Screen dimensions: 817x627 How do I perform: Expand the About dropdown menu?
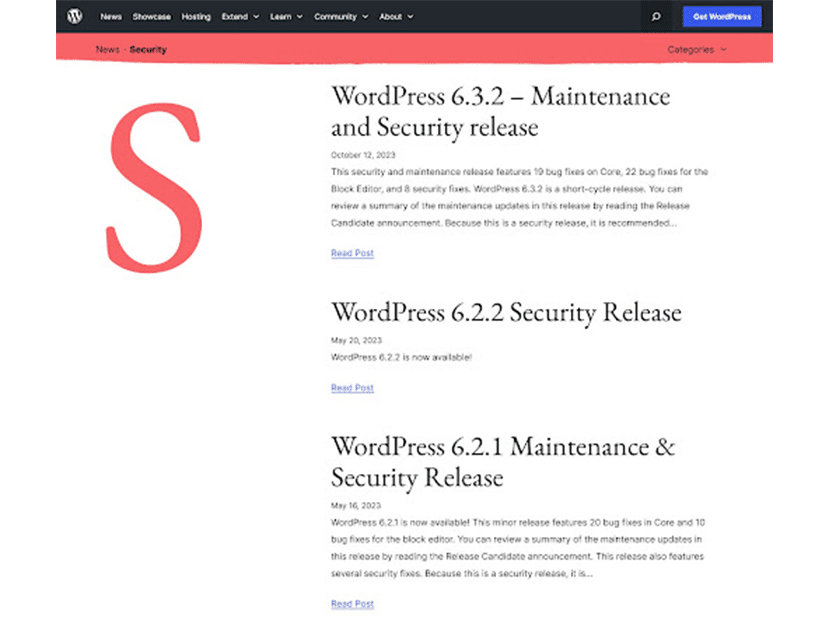396,17
